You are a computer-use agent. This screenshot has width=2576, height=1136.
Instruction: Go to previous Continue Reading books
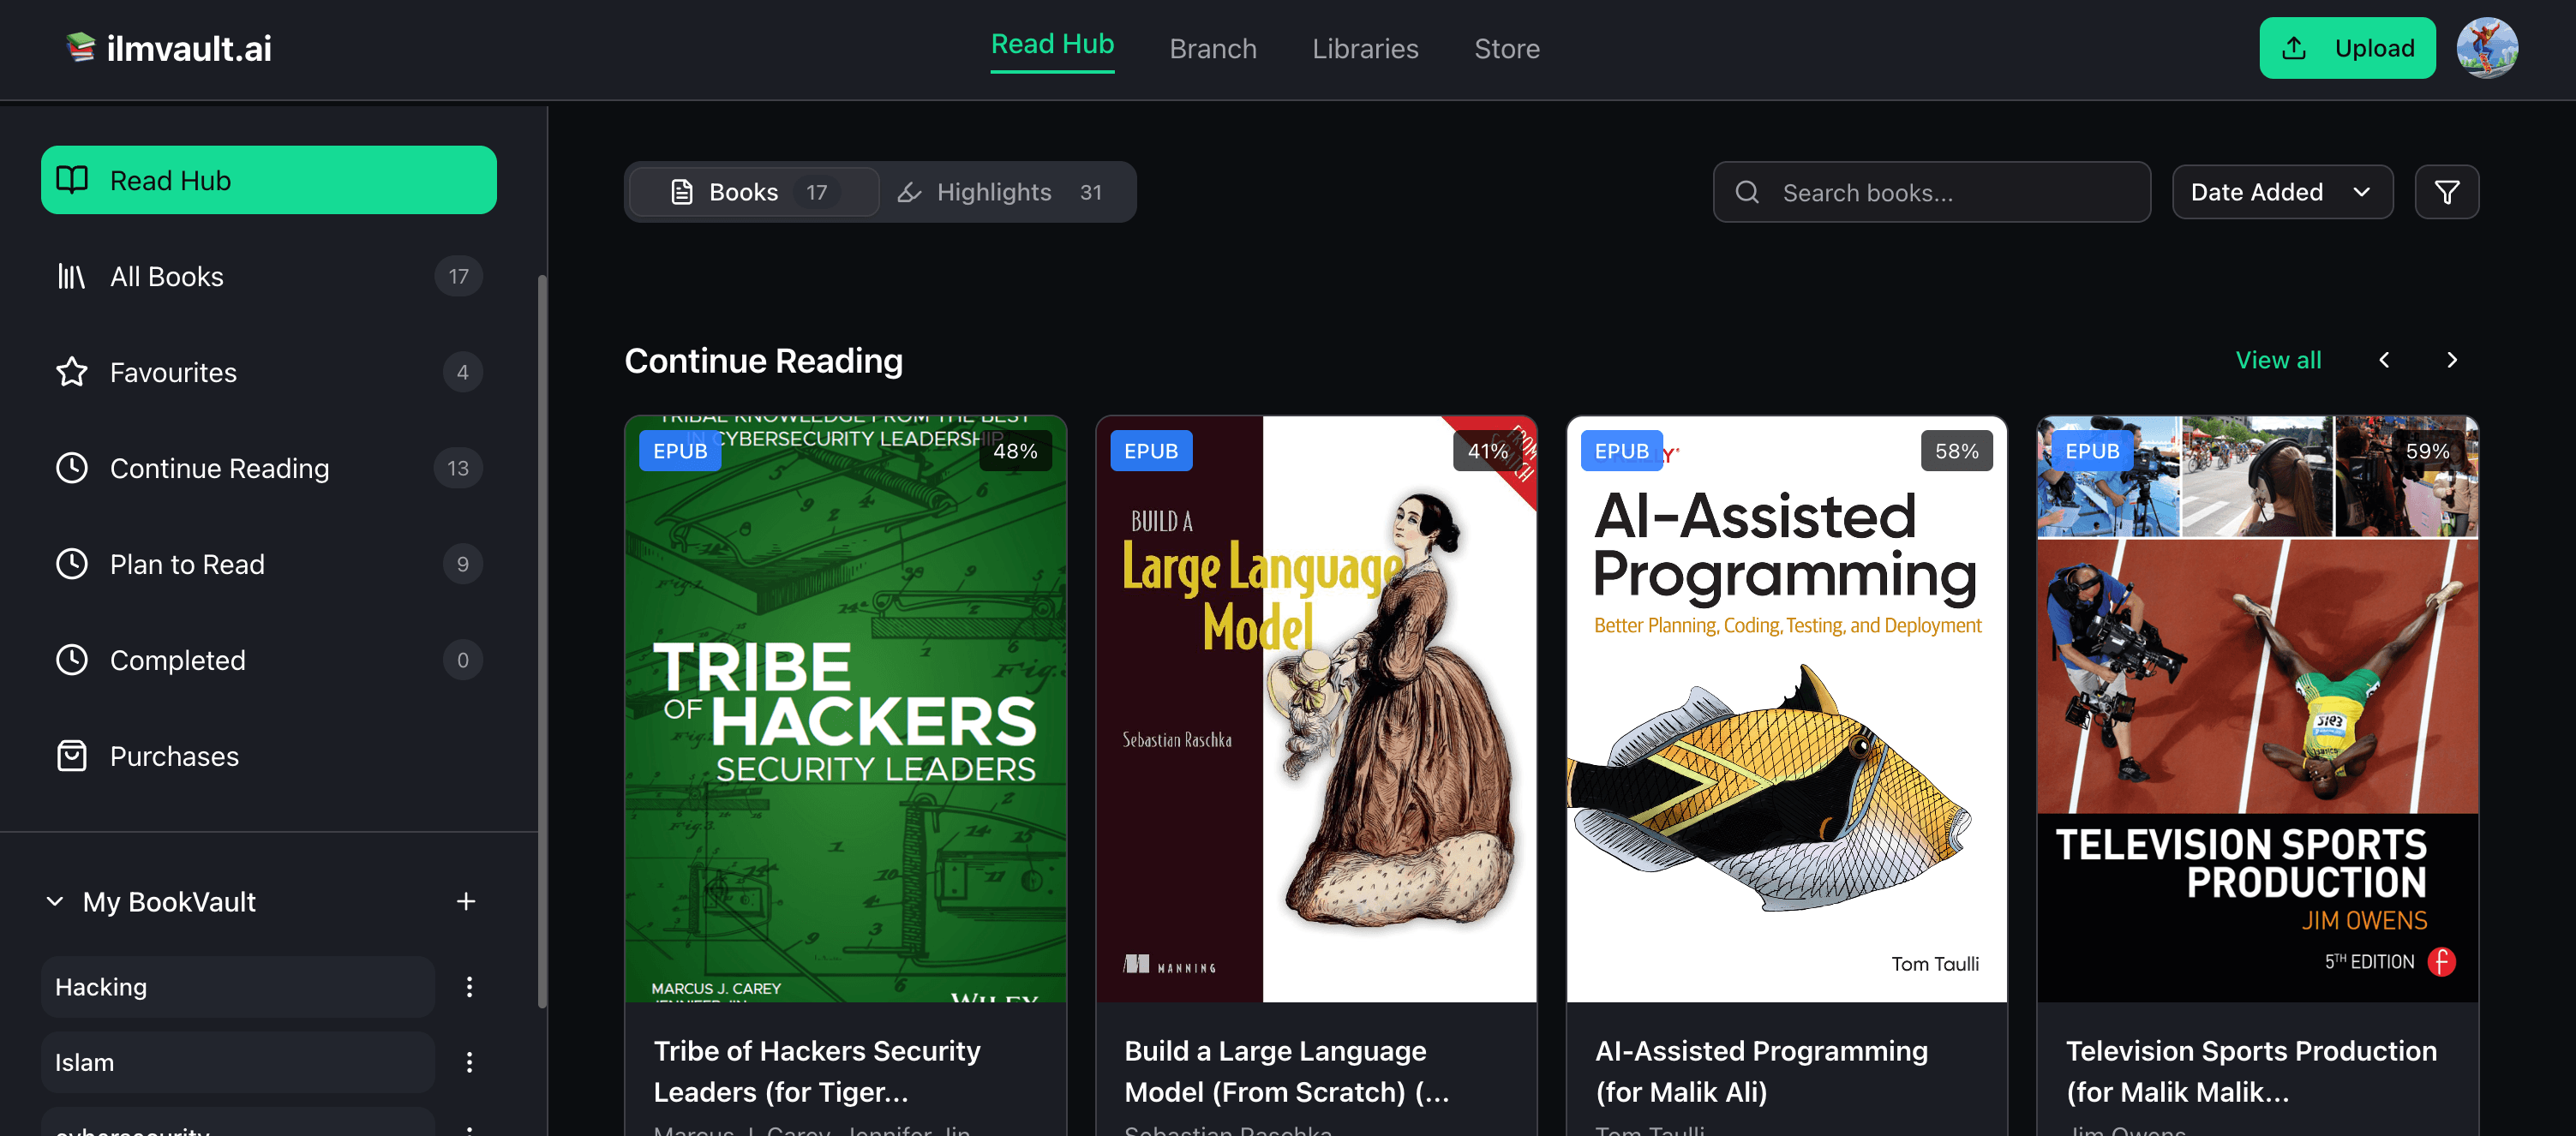tap(2384, 360)
